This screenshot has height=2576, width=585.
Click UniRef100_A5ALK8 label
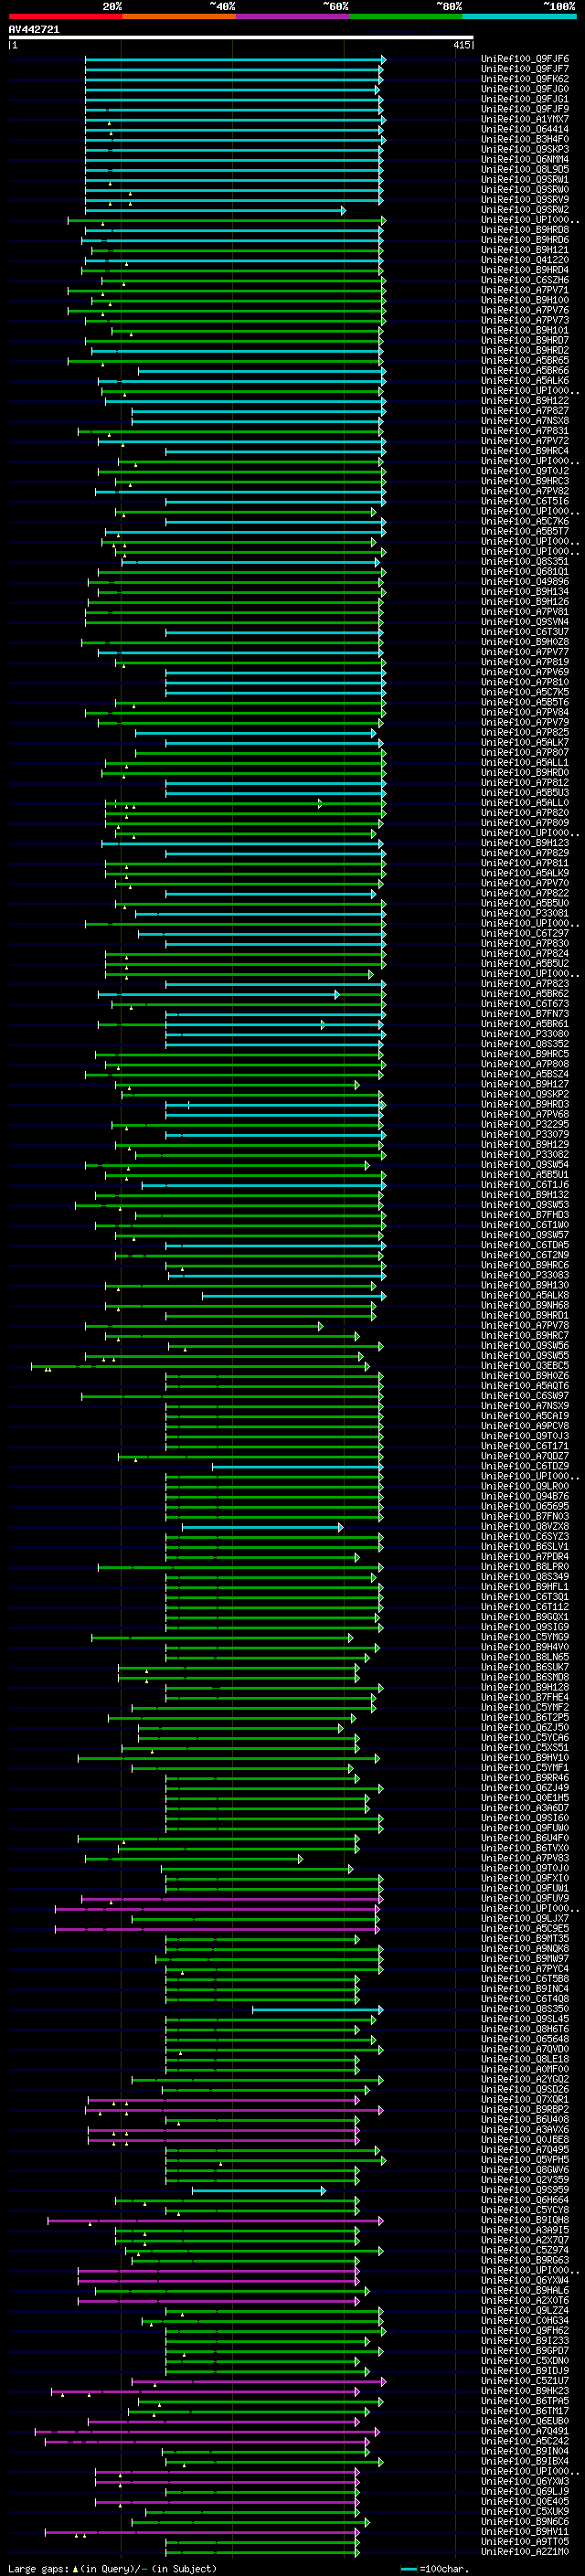[525, 1295]
